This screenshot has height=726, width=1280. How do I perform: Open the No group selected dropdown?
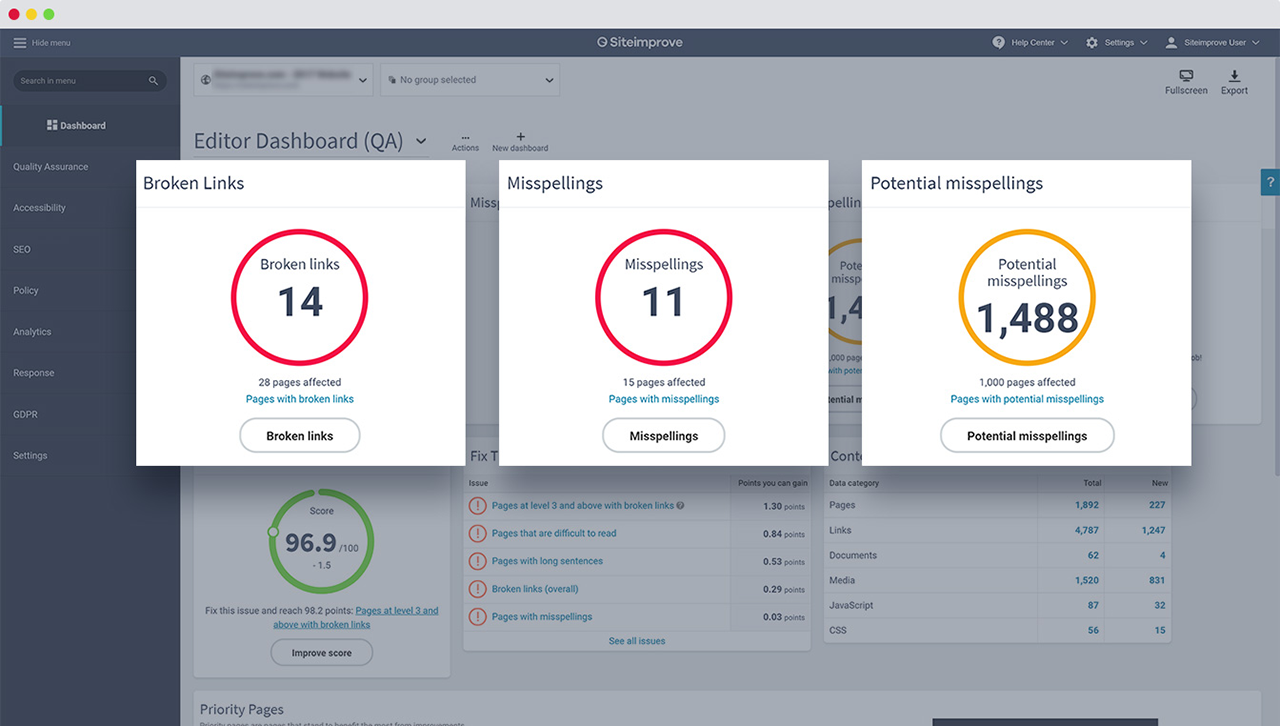469,79
